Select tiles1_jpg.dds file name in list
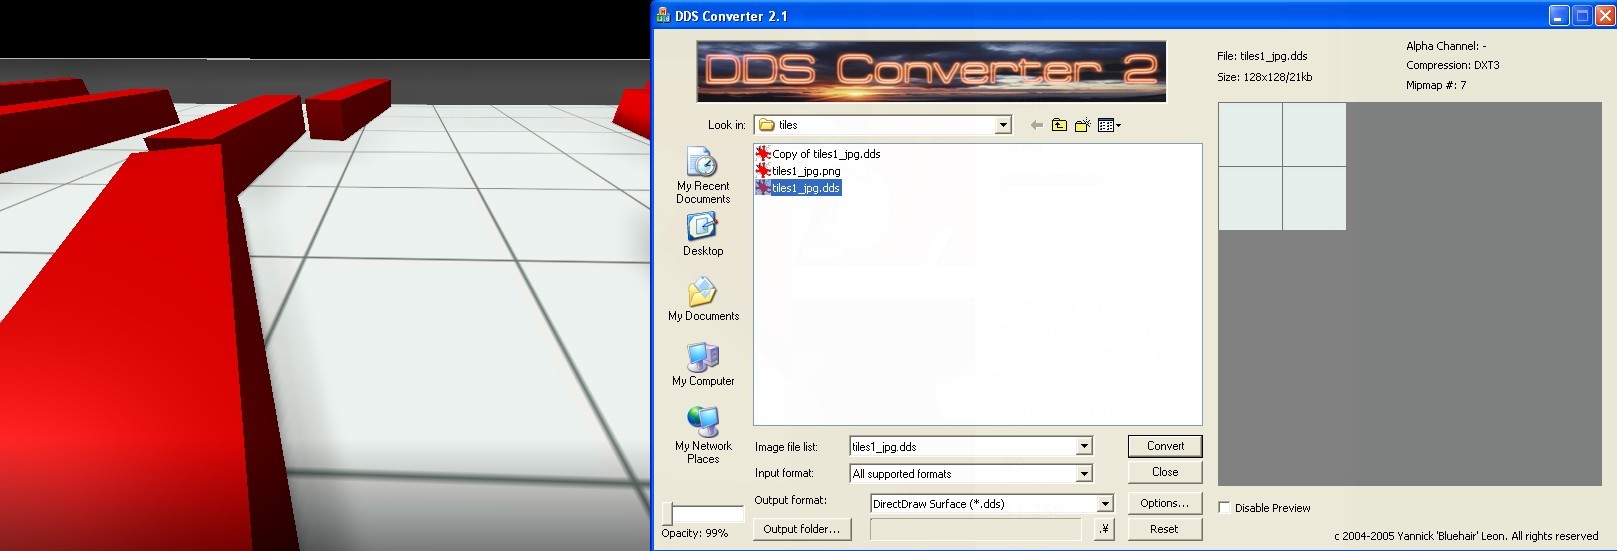Viewport: 1617px width, 551px height. click(806, 188)
